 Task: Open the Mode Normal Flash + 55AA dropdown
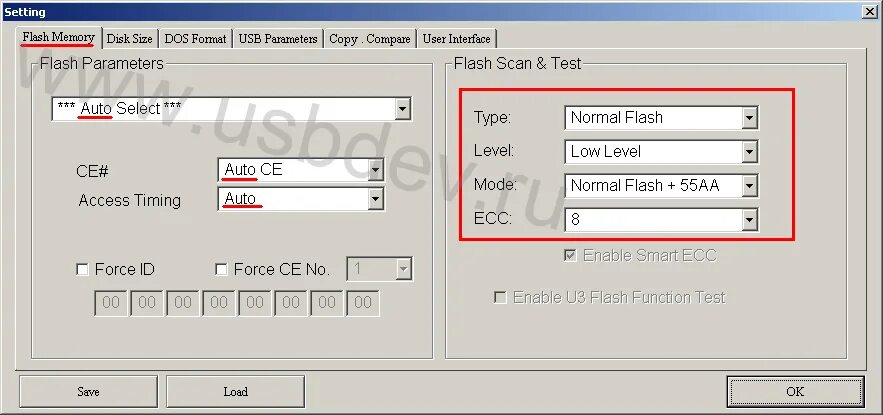(x=661, y=185)
